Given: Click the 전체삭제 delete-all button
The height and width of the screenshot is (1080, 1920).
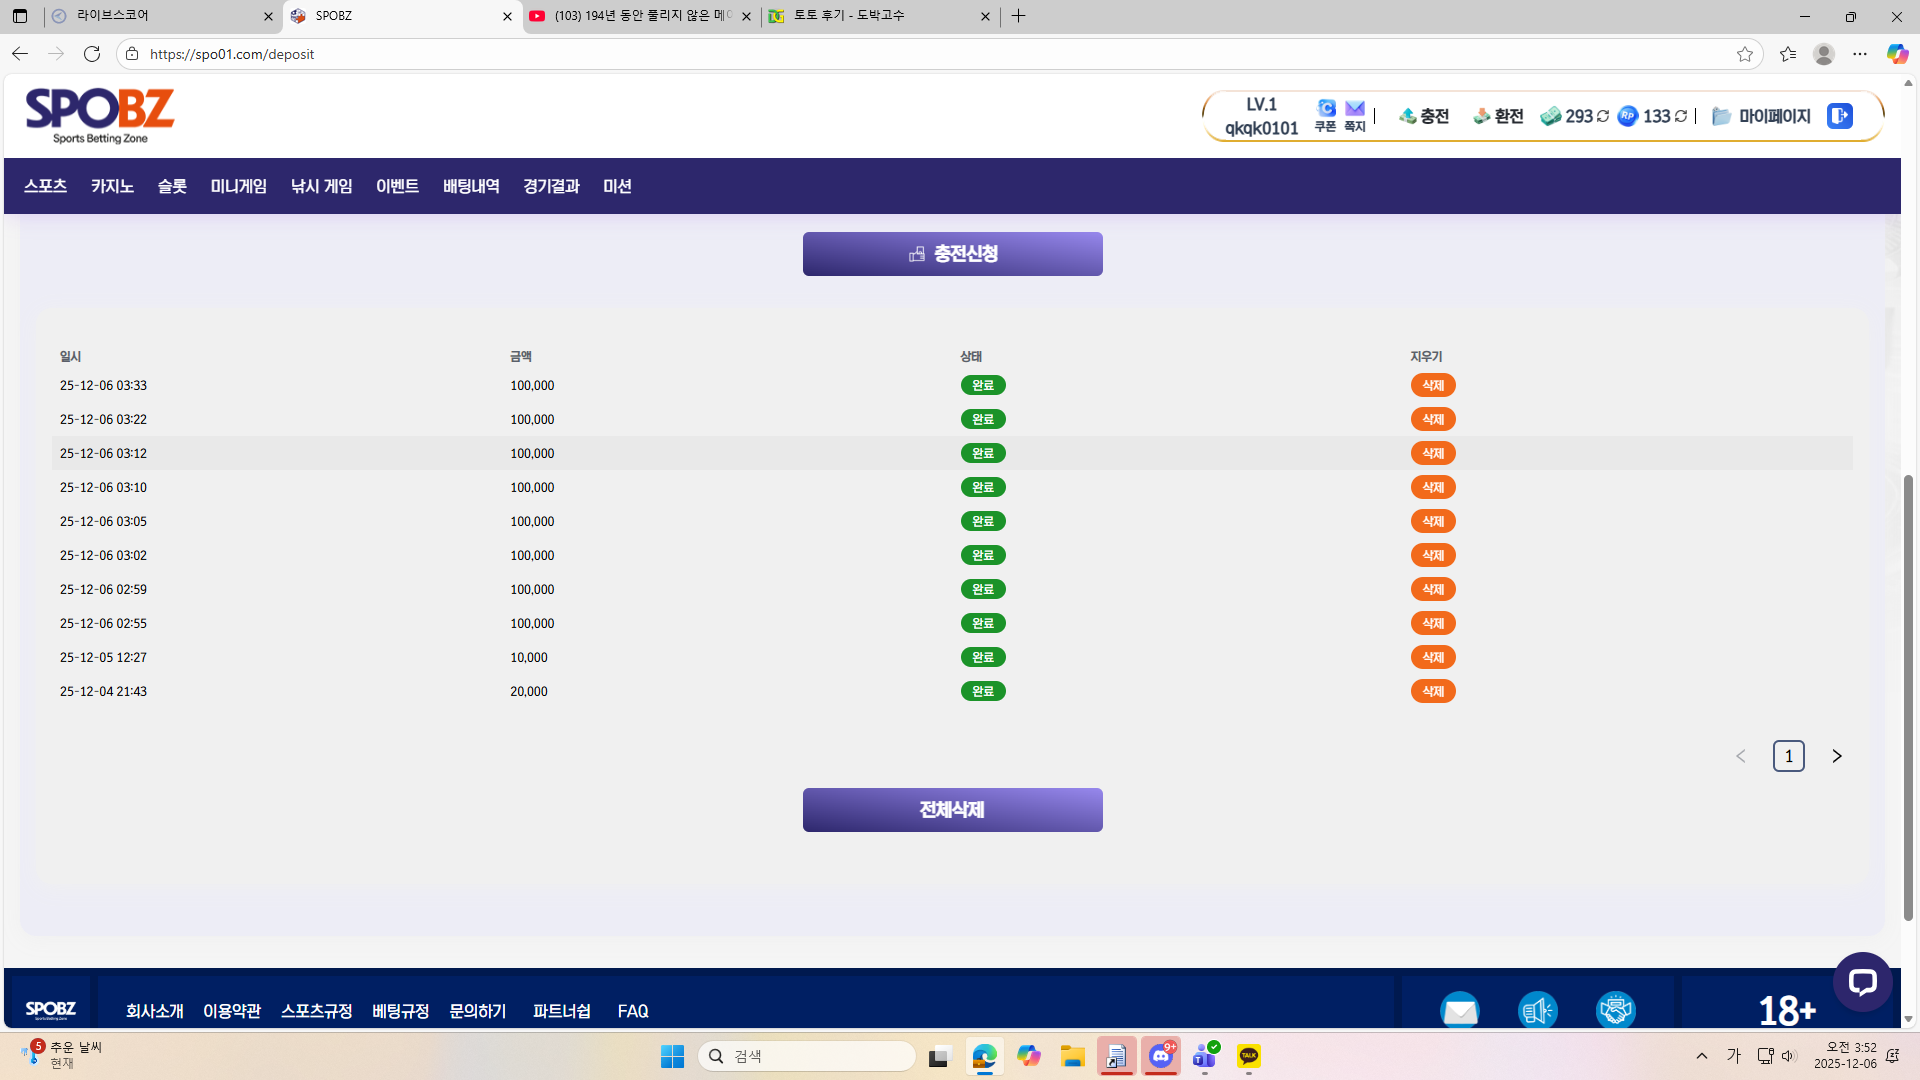Looking at the screenshot, I should (951, 809).
